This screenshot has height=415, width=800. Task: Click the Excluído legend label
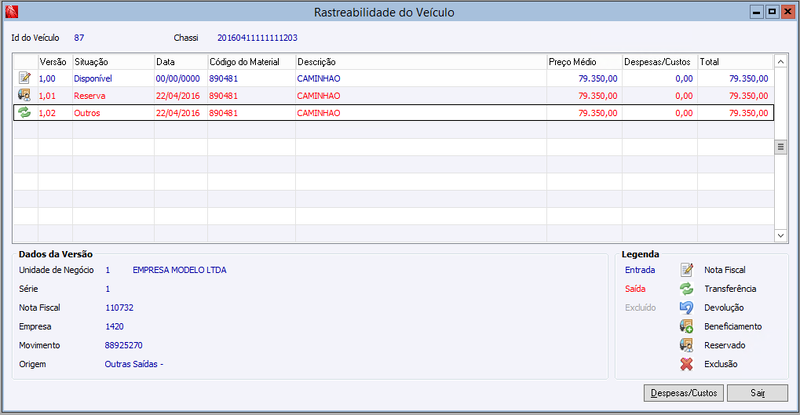click(x=640, y=308)
